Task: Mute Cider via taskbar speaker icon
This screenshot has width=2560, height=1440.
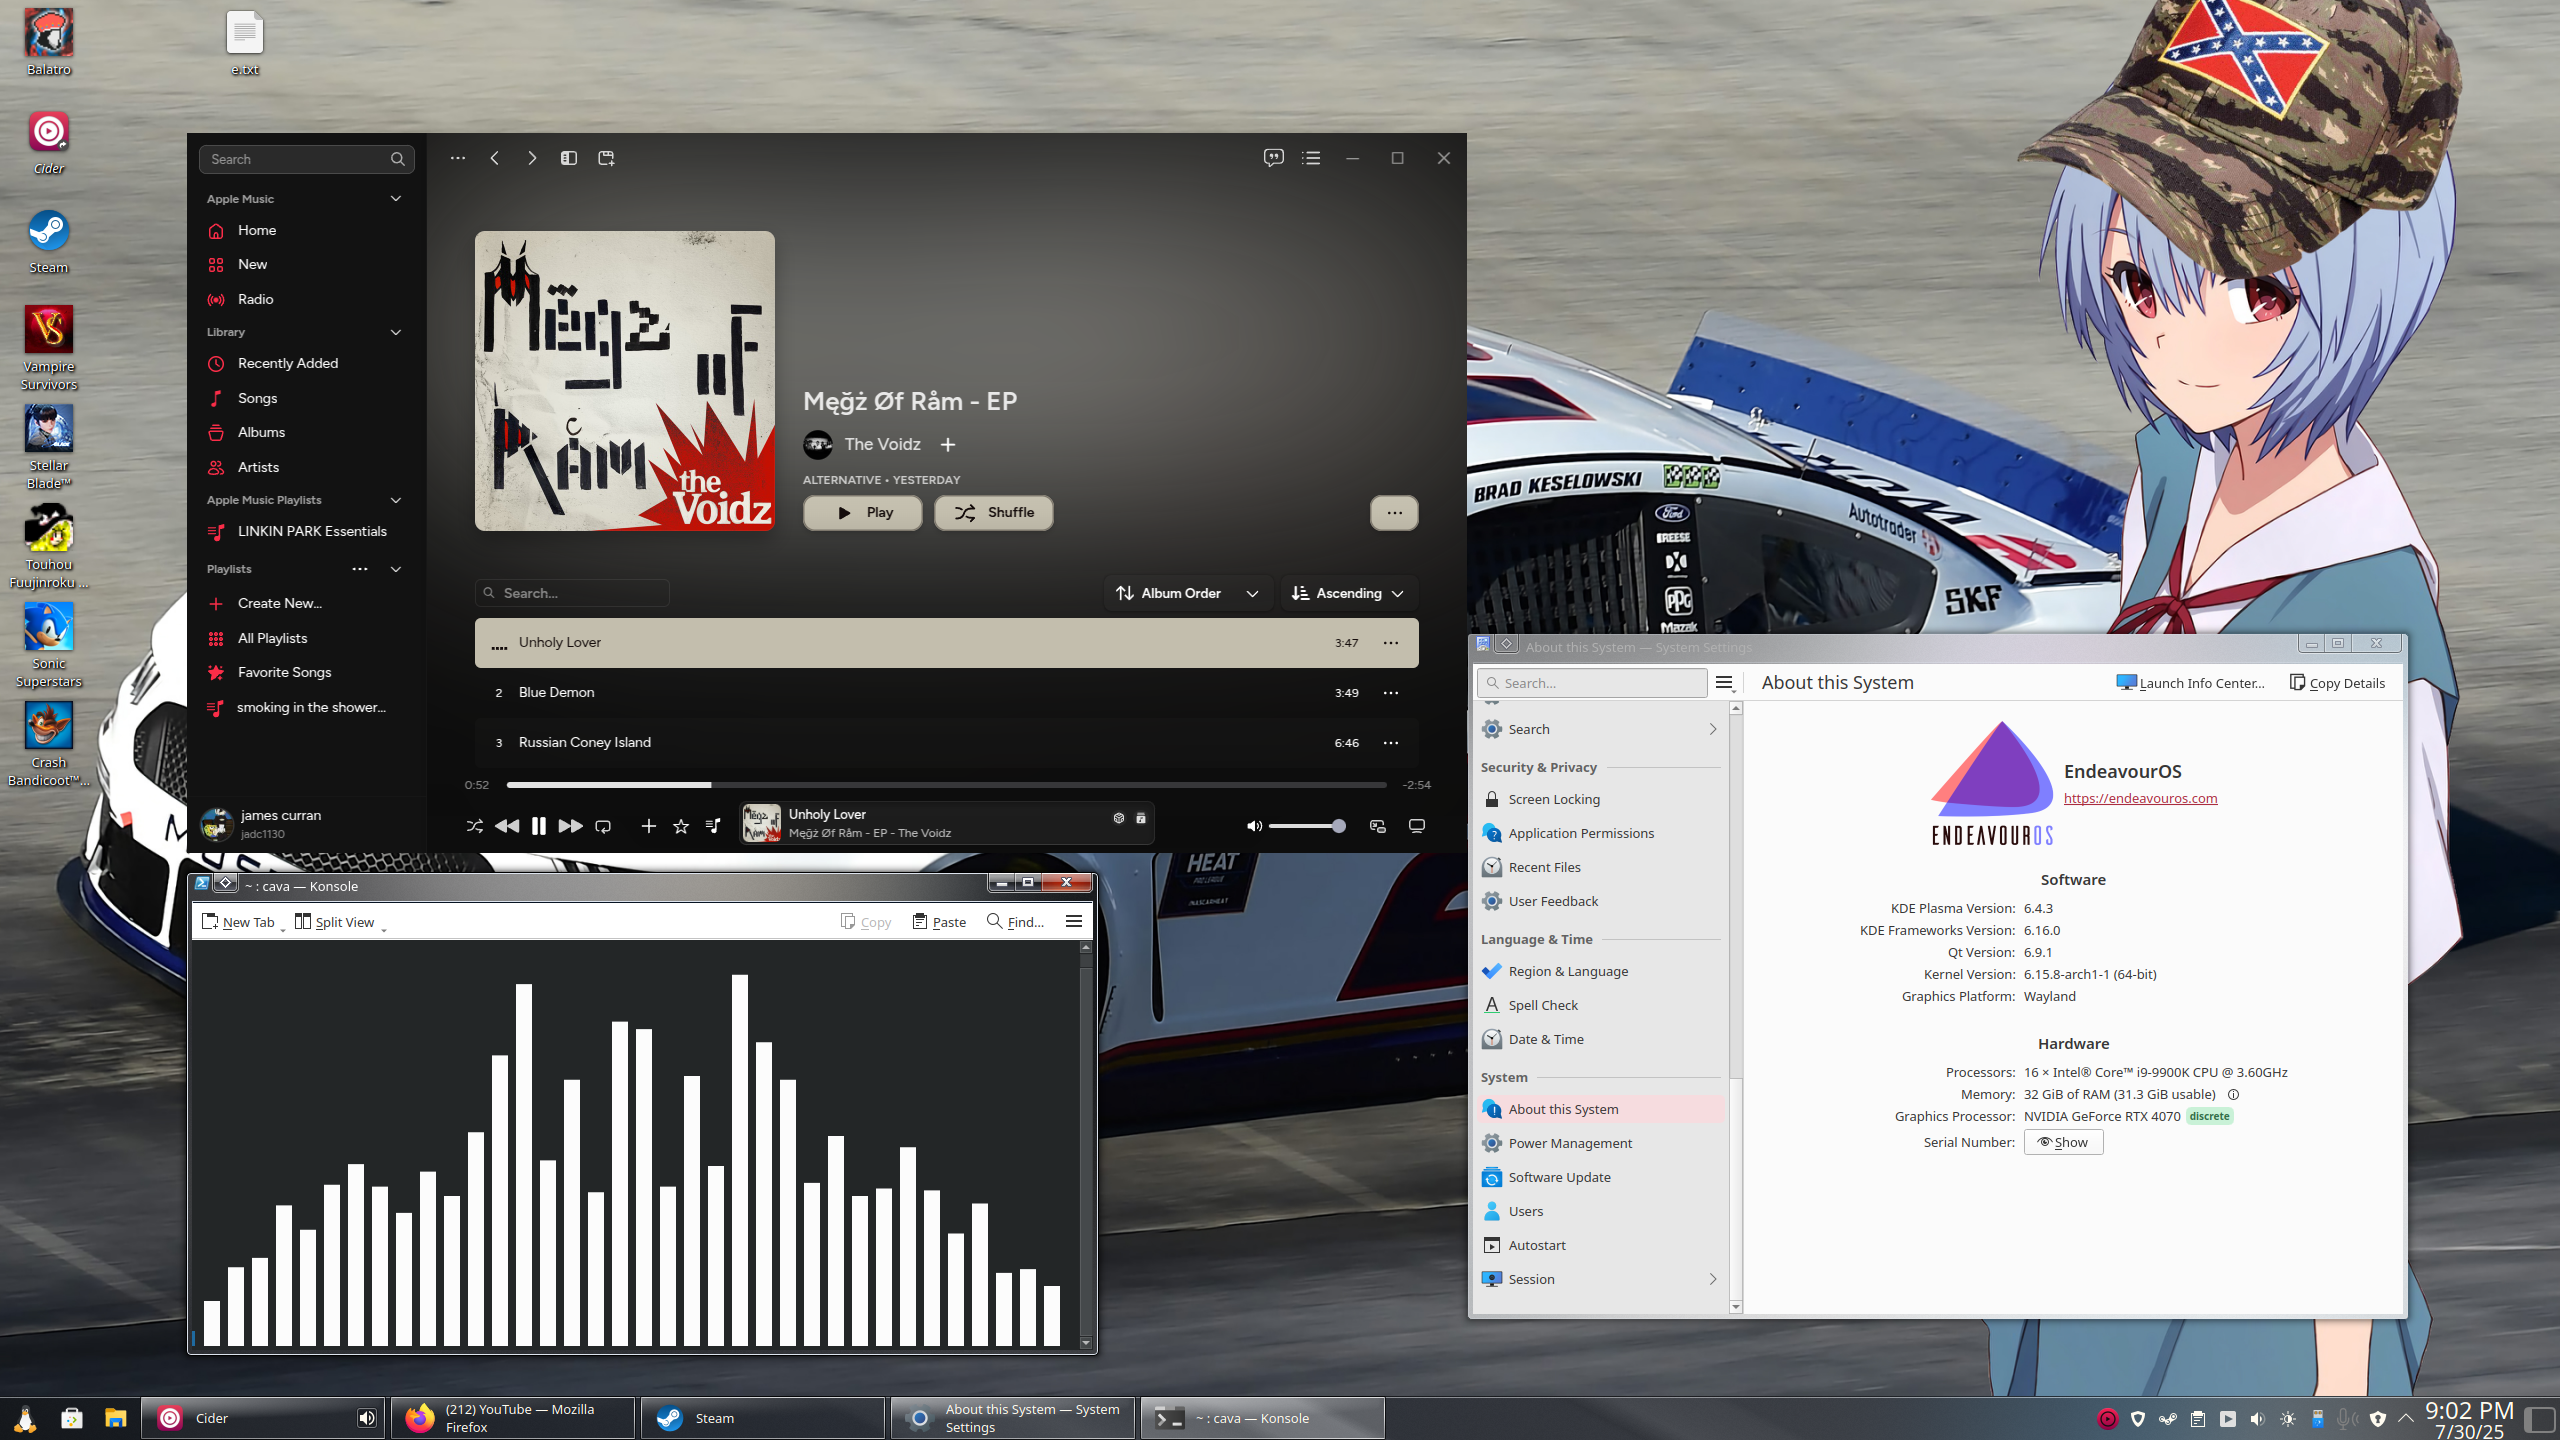Action: tap(367, 1418)
